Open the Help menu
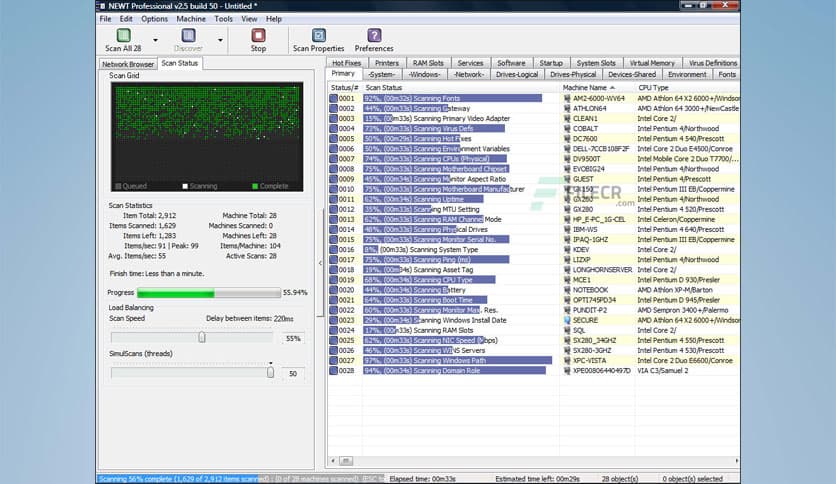The height and width of the screenshot is (484, 836). [274, 19]
